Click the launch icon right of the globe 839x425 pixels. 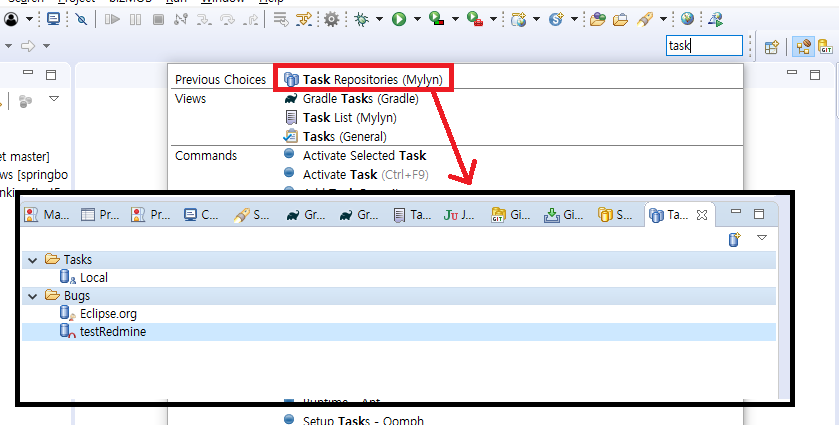point(715,20)
